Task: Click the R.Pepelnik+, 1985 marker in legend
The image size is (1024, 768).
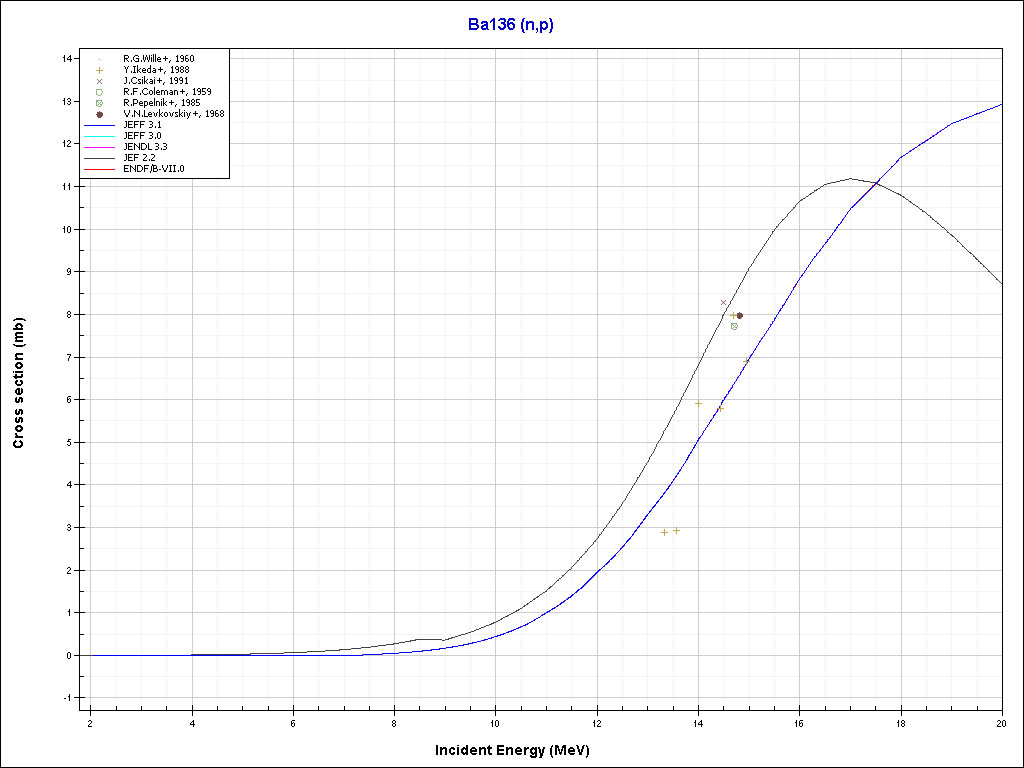Action: [100, 103]
